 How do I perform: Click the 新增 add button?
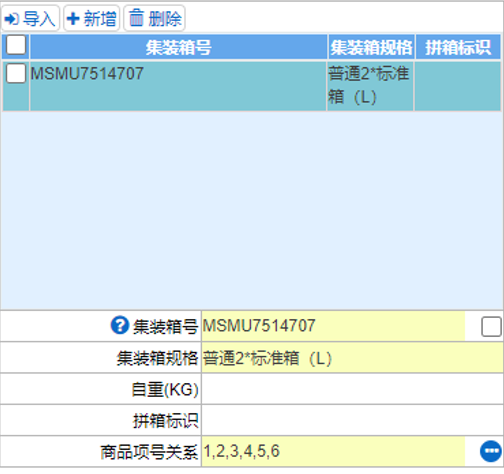coord(91,18)
